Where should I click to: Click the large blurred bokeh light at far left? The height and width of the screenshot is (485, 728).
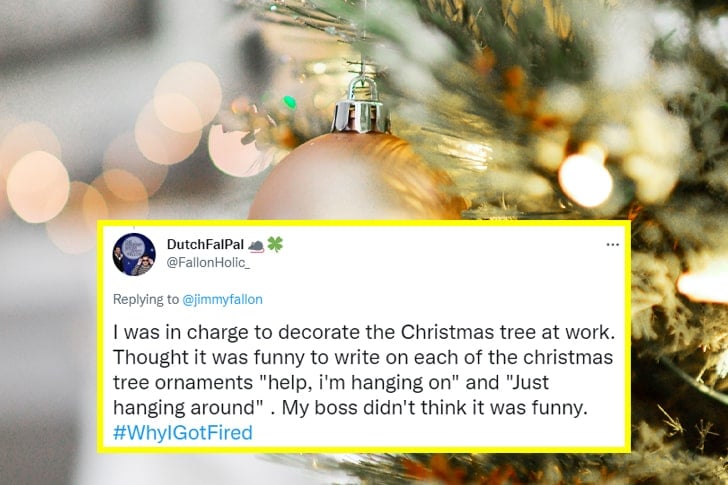coord(38,186)
